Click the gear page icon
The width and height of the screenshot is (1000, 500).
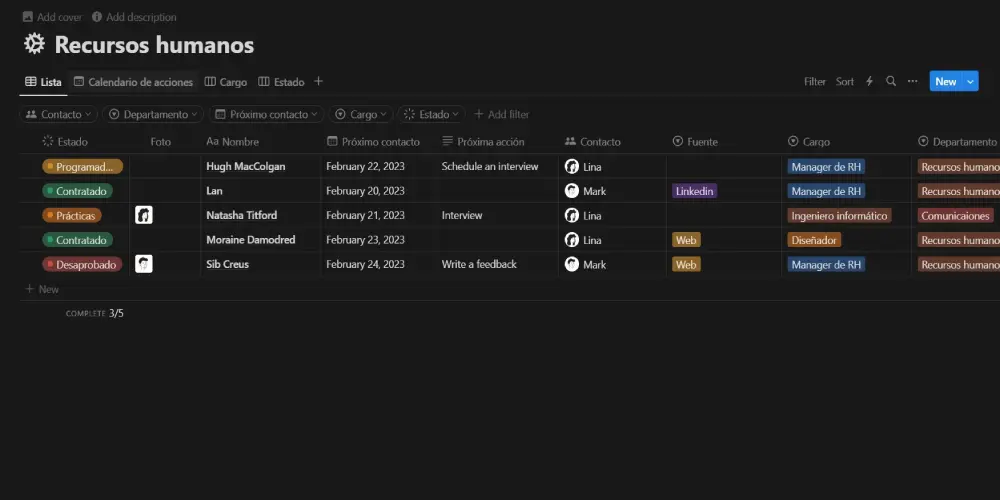35,45
